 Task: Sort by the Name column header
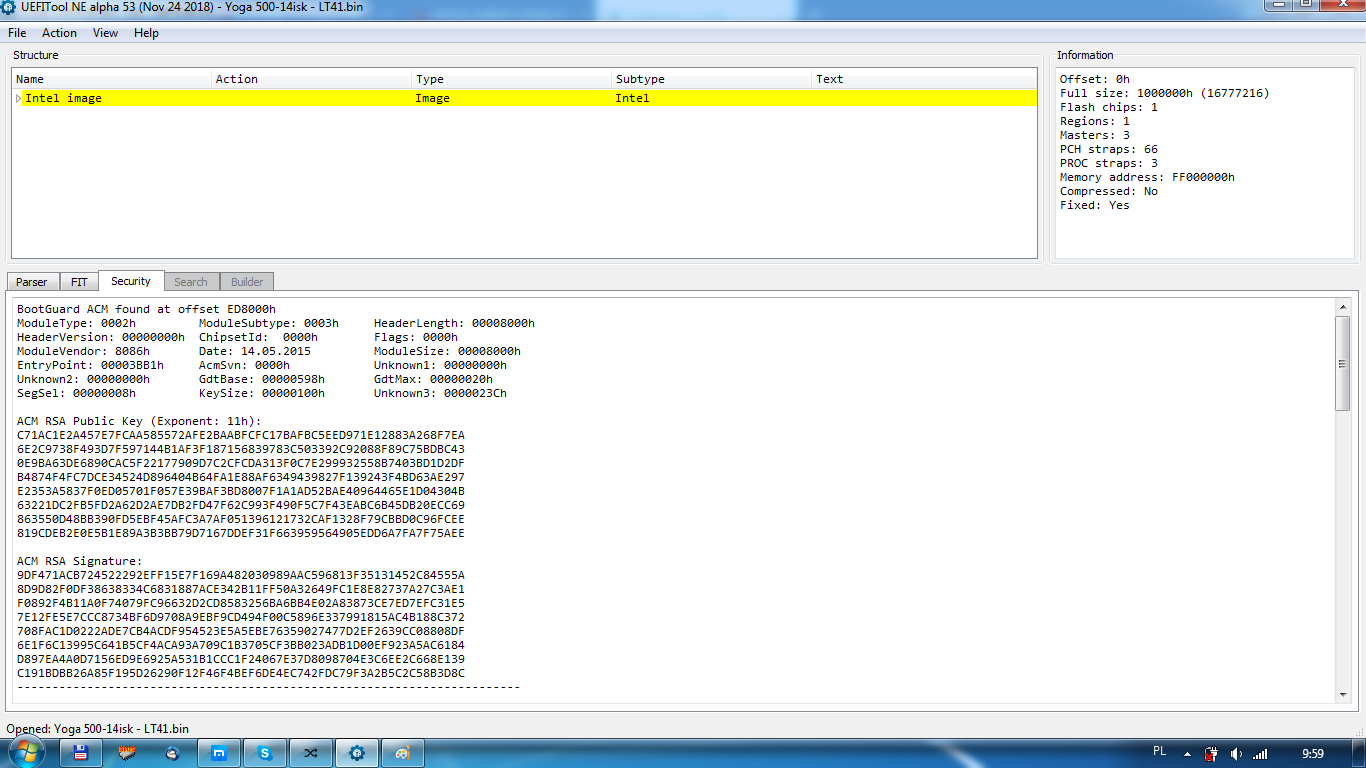pos(112,79)
